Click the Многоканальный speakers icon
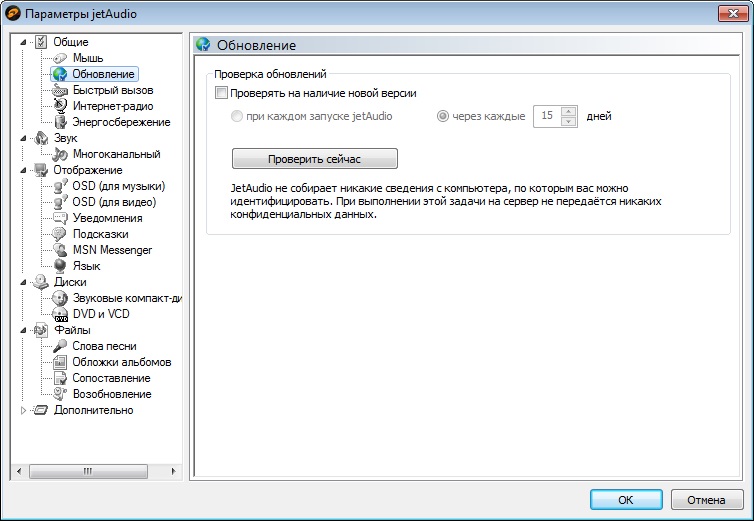This screenshot has height=521, width=754. point(60,154)
